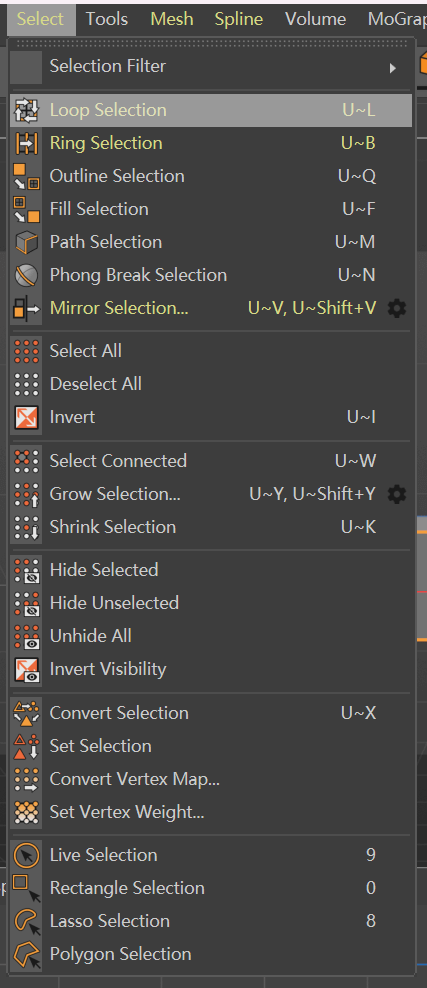427x988 pixels.
Task: Click the Loop Selection icon
Action: (x=26, y=110)
